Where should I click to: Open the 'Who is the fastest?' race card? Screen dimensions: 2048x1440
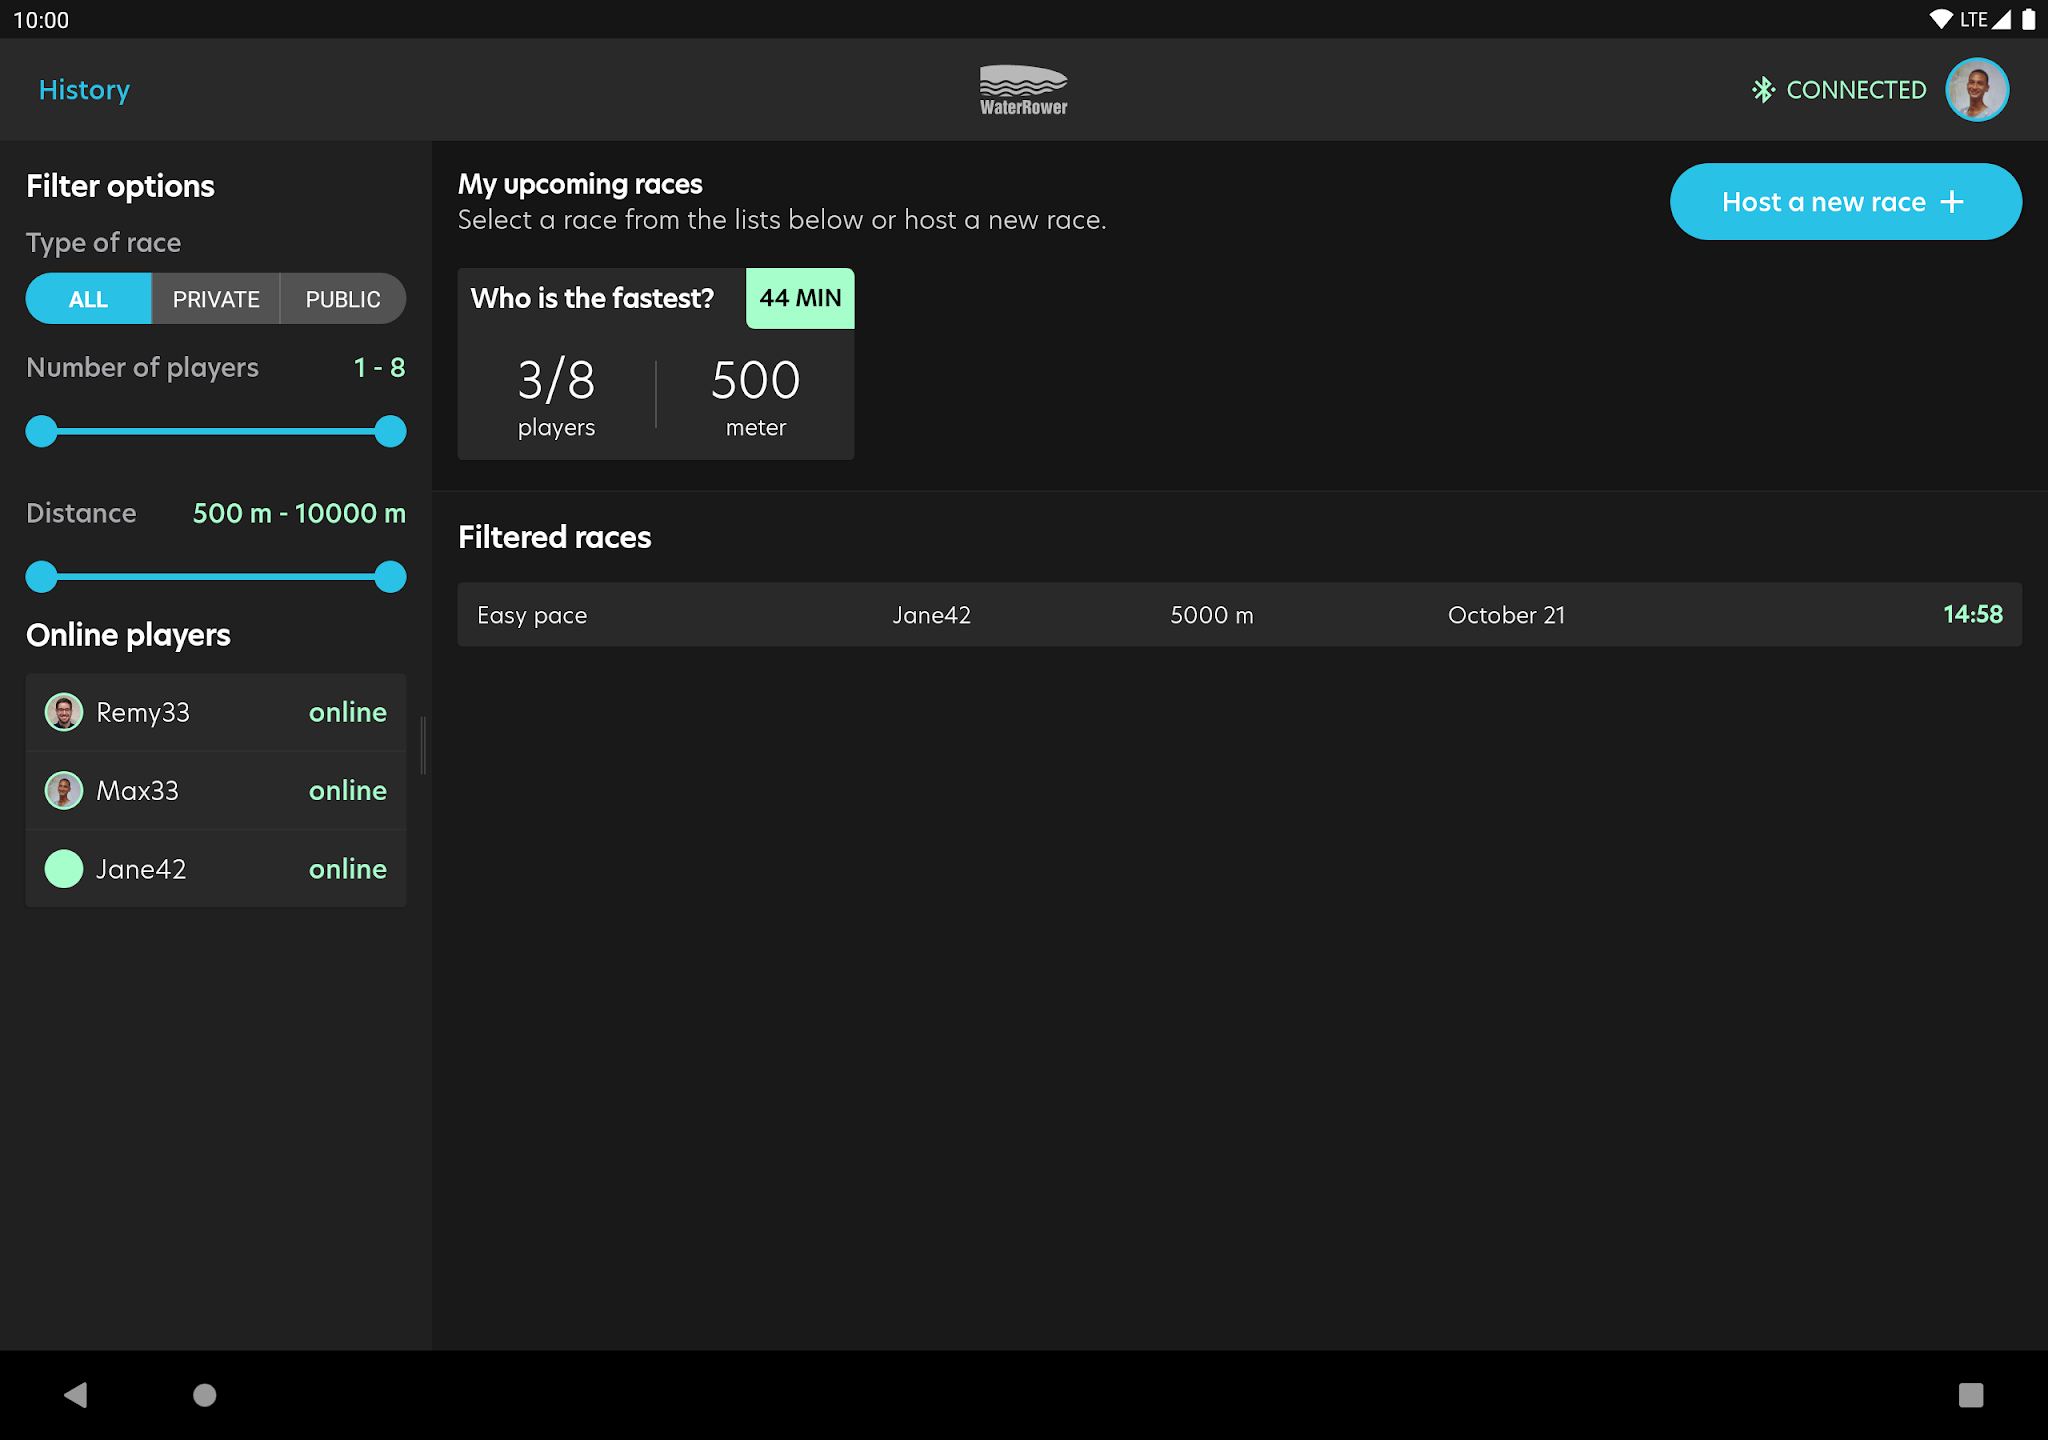click(x=656, y=364)
